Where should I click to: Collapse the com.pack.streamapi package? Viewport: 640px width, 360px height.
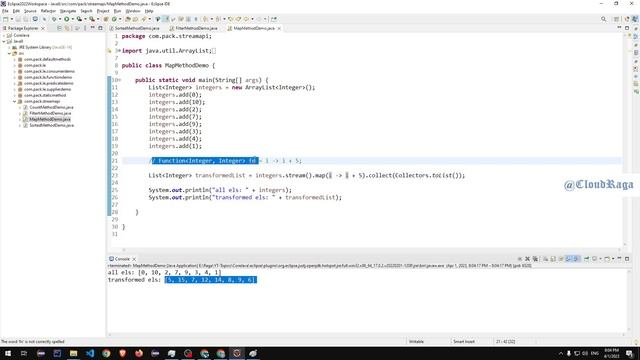pos(15,101)
